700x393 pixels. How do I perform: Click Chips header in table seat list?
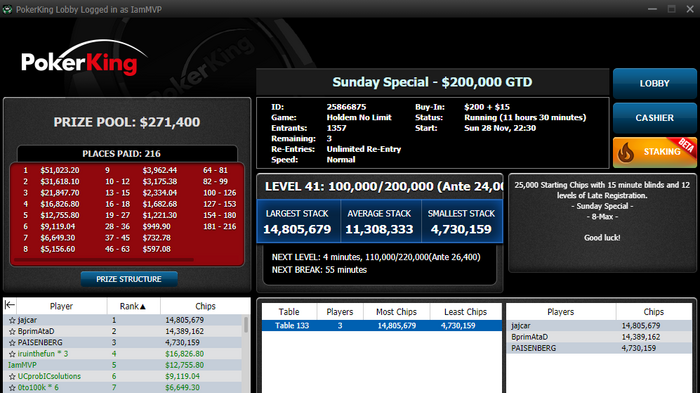pos(654,312)
